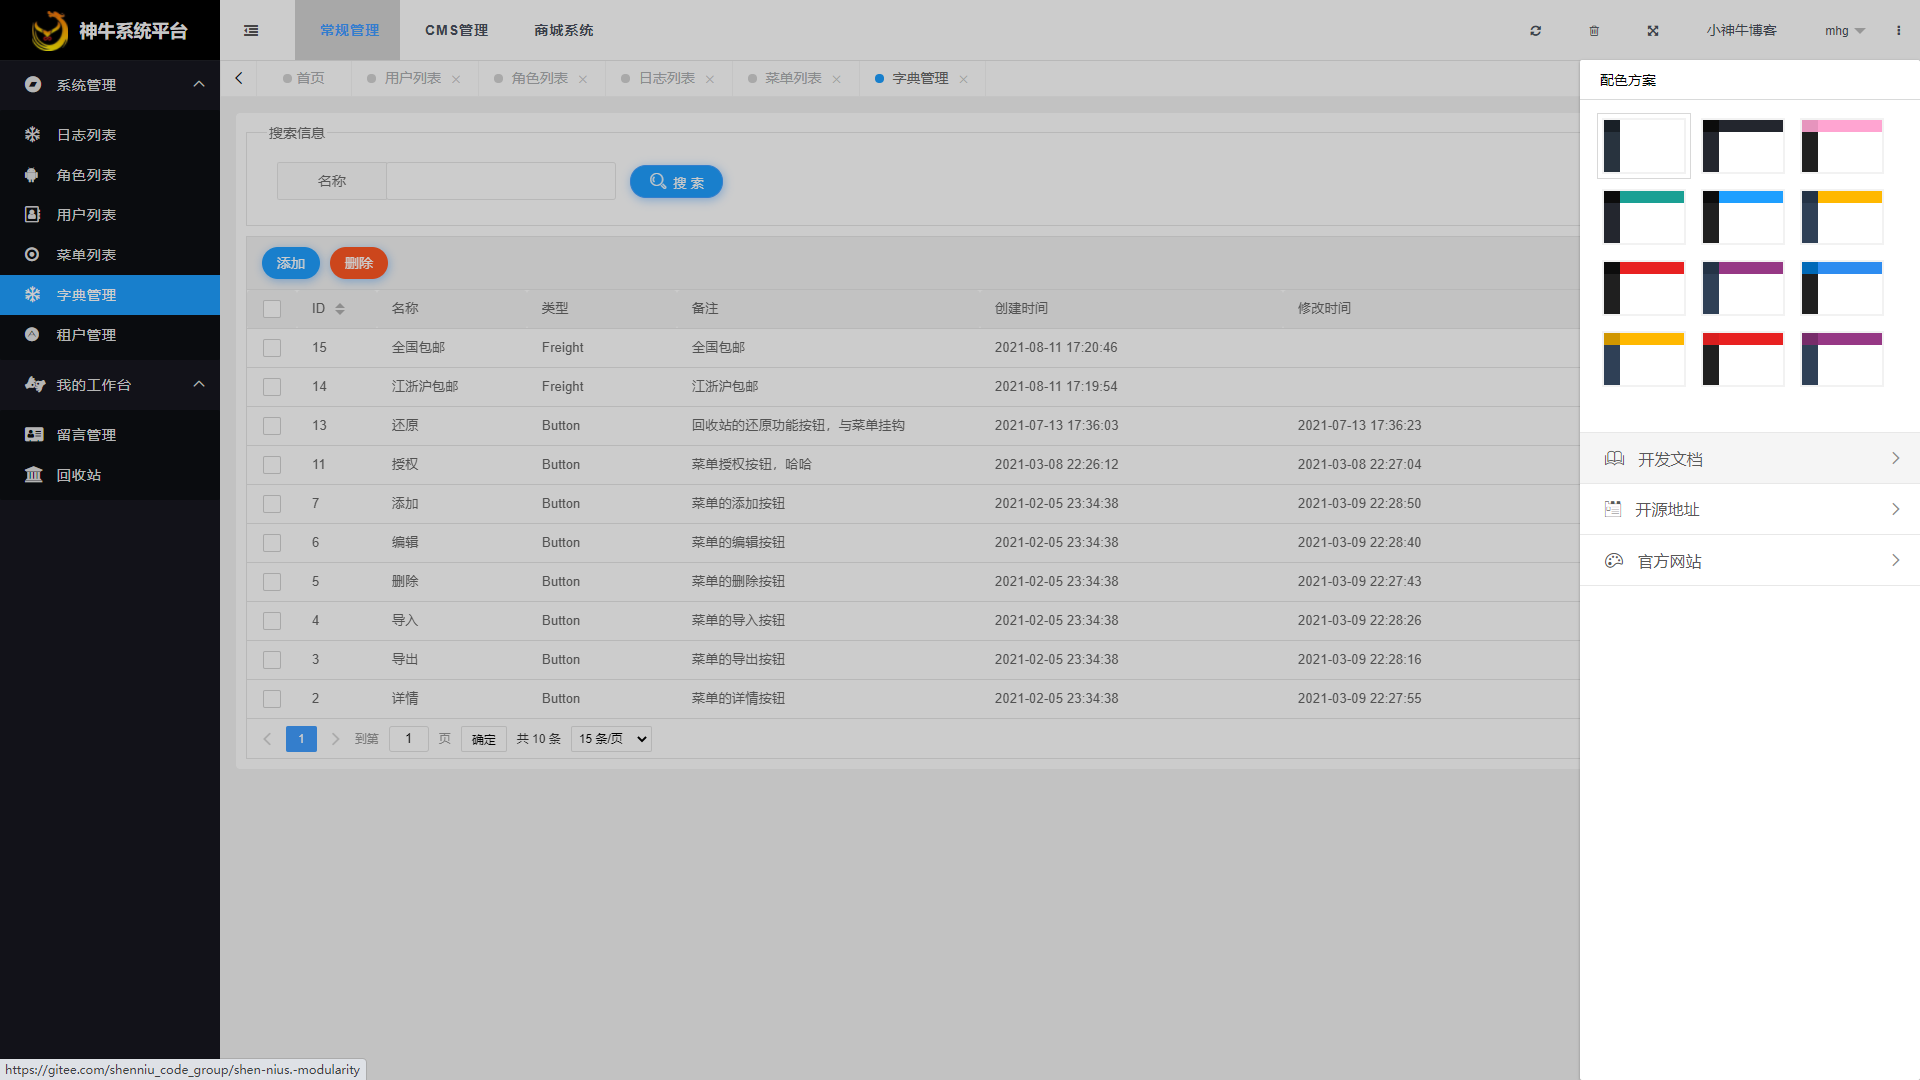This screenshot has height=1080, width=1920.
Task: Click the trash icon in top bar
Action: point(1594,31)
